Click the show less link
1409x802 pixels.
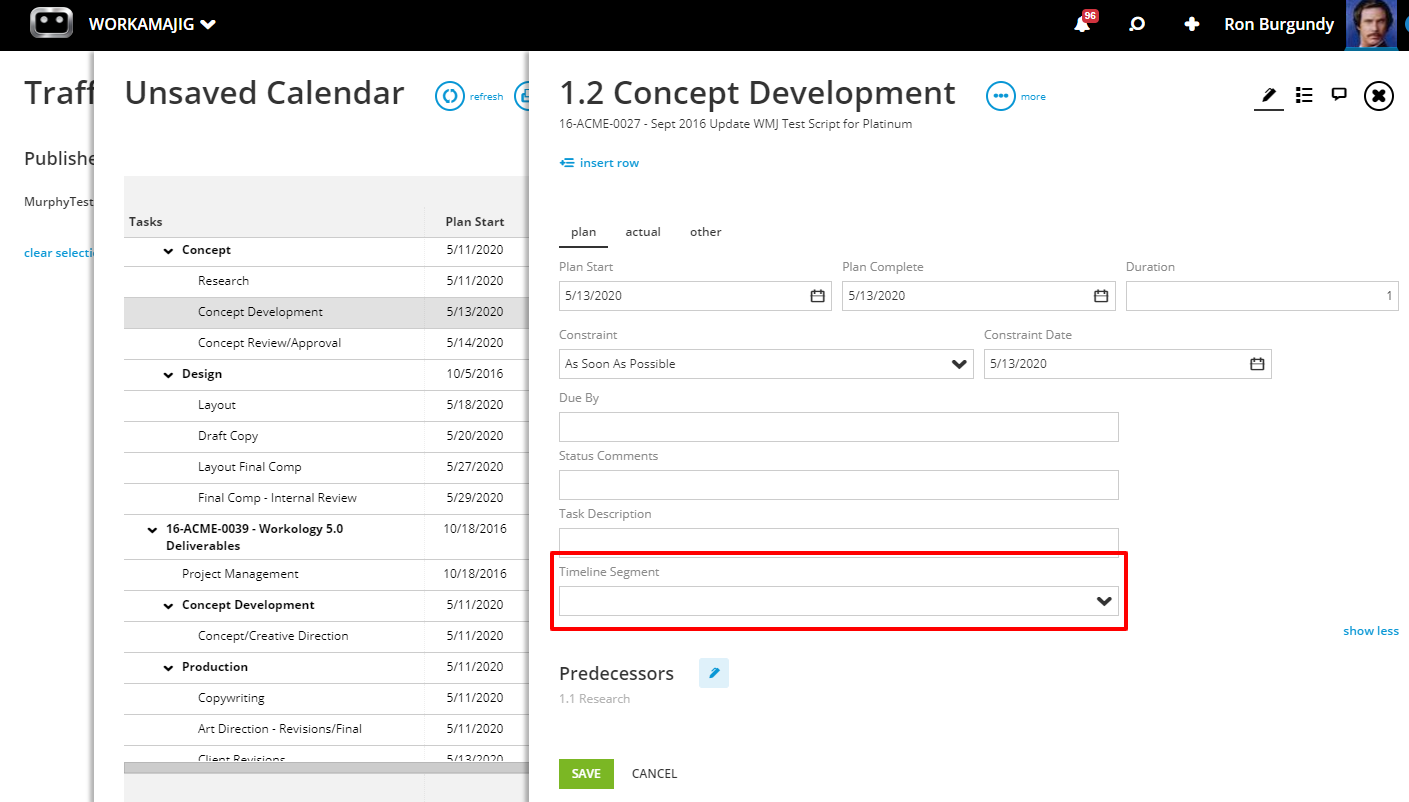point(1371,631)
